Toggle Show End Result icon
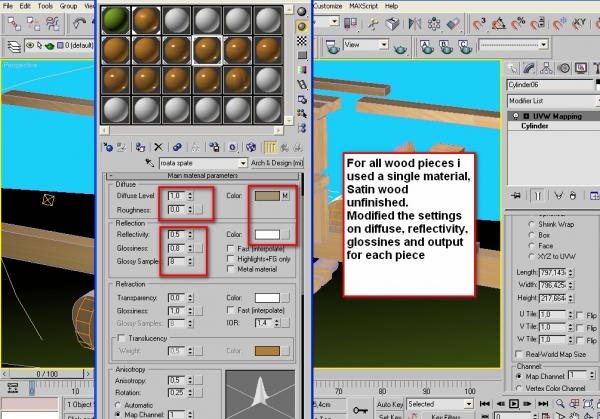 coord(270,147)
